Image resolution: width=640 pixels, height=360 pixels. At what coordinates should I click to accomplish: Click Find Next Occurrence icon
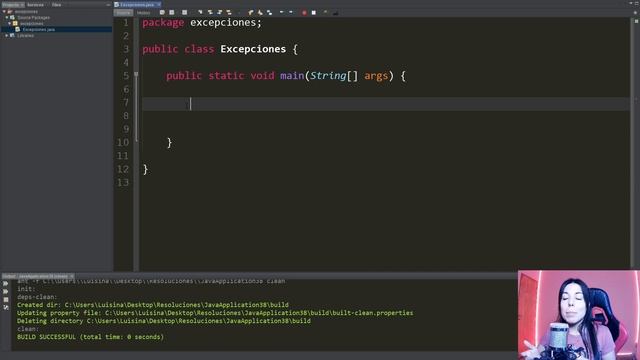(219, 13)
